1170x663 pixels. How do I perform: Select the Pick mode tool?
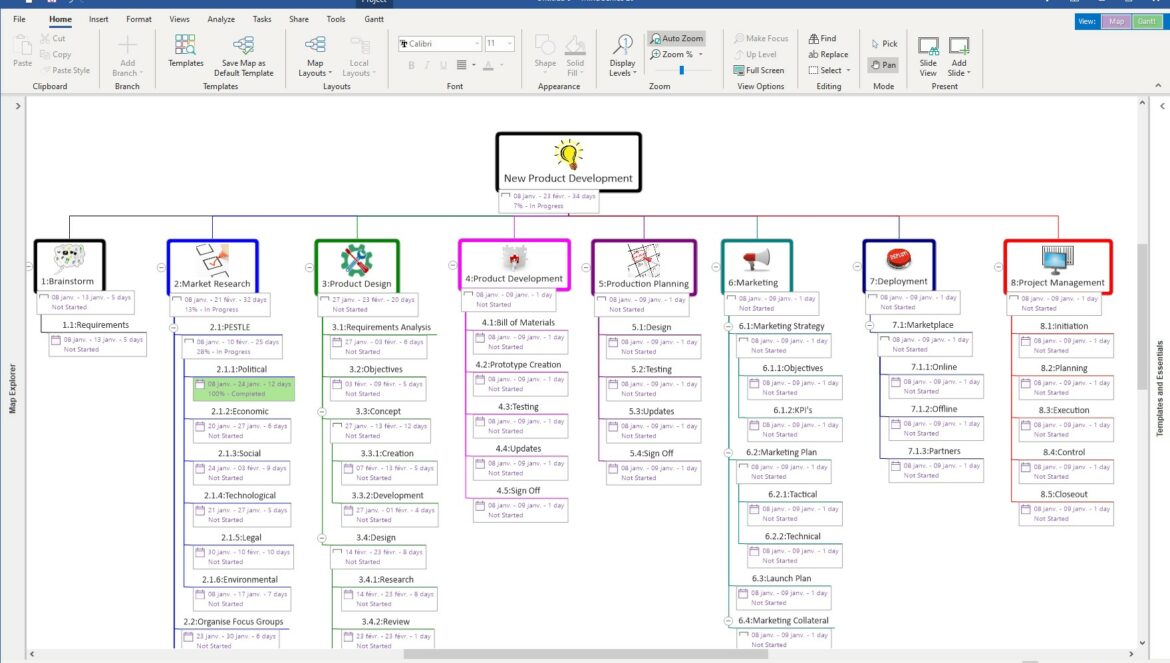884,44
